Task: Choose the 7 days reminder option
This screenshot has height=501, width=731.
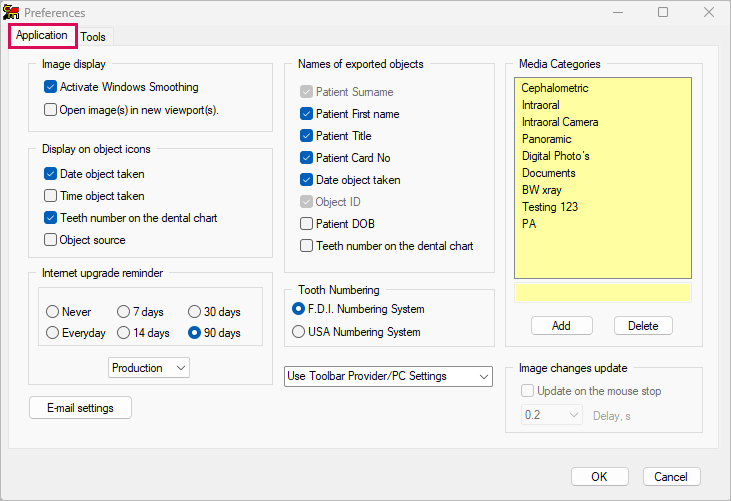Action: coord(124,311)
